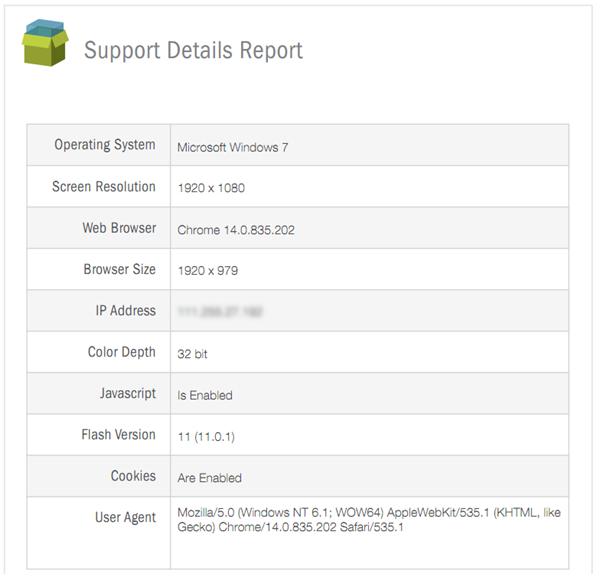This screenshot has height=574, width=600.
Task: Click the green box logo icon
Action: point(45,43)
